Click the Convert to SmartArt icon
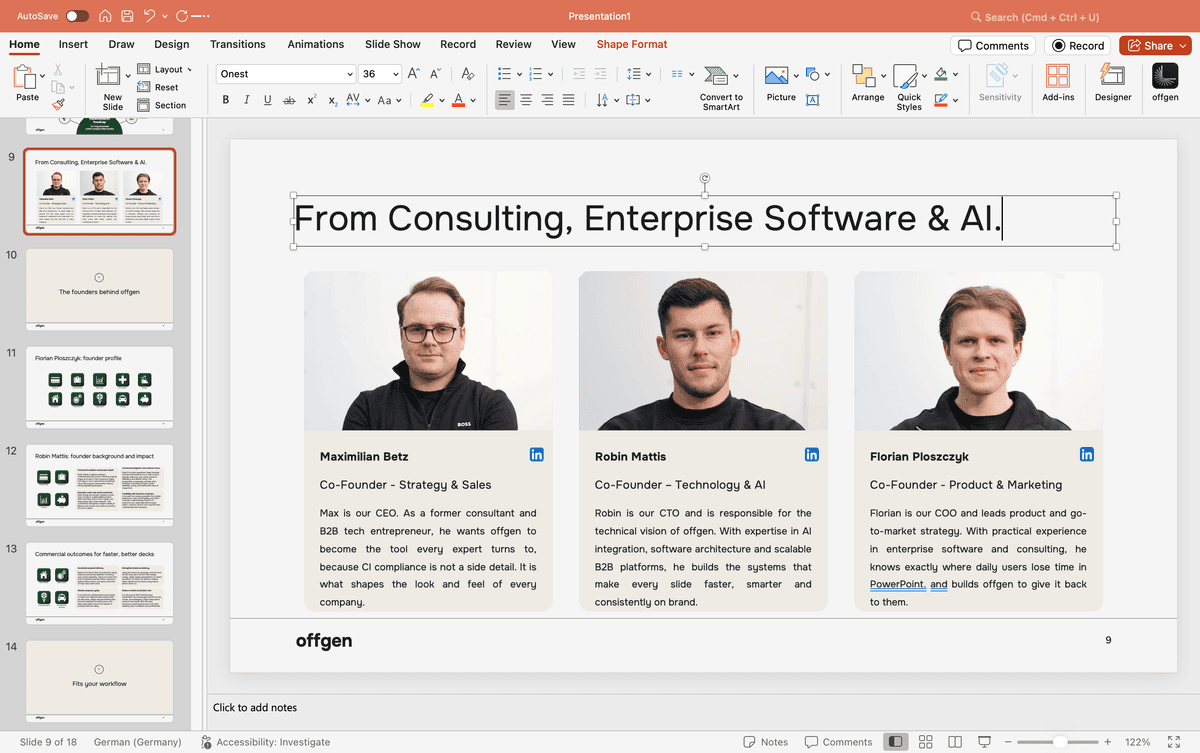This screenshot has width=1200, height=753. 716,76
